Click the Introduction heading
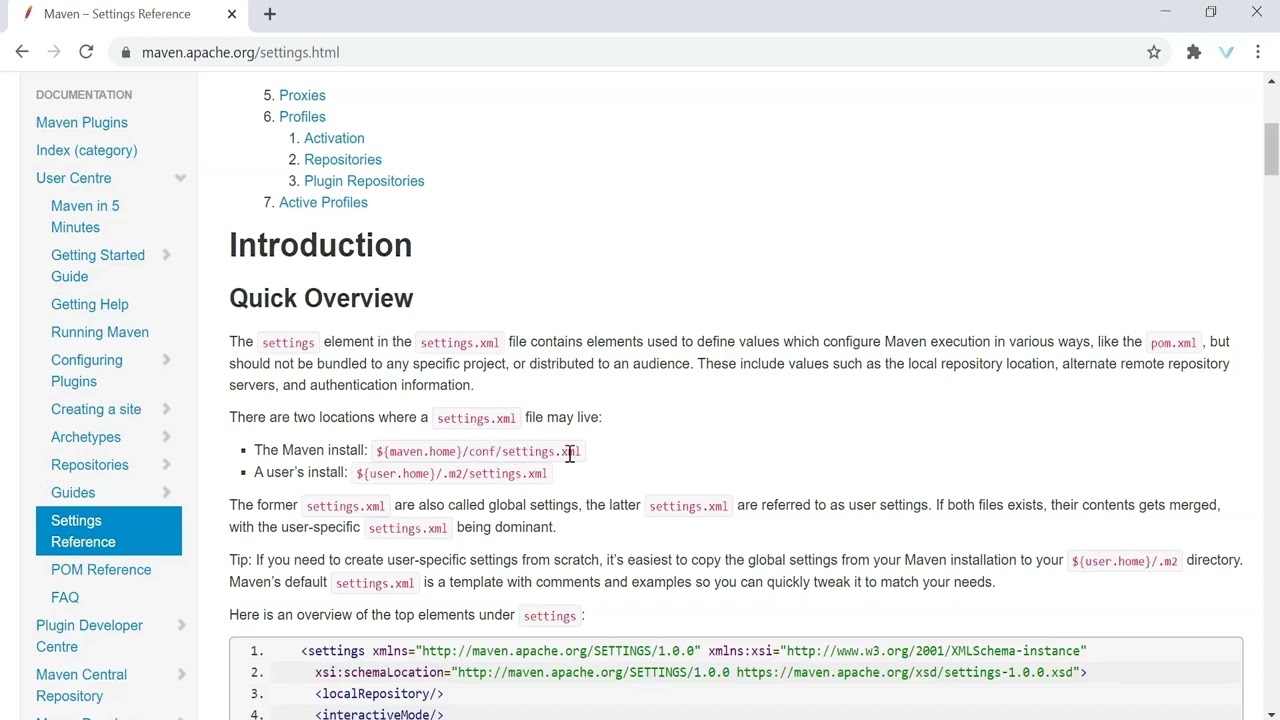The height and width of the screenshot is (720, 1280). click(x=320, y=245)
